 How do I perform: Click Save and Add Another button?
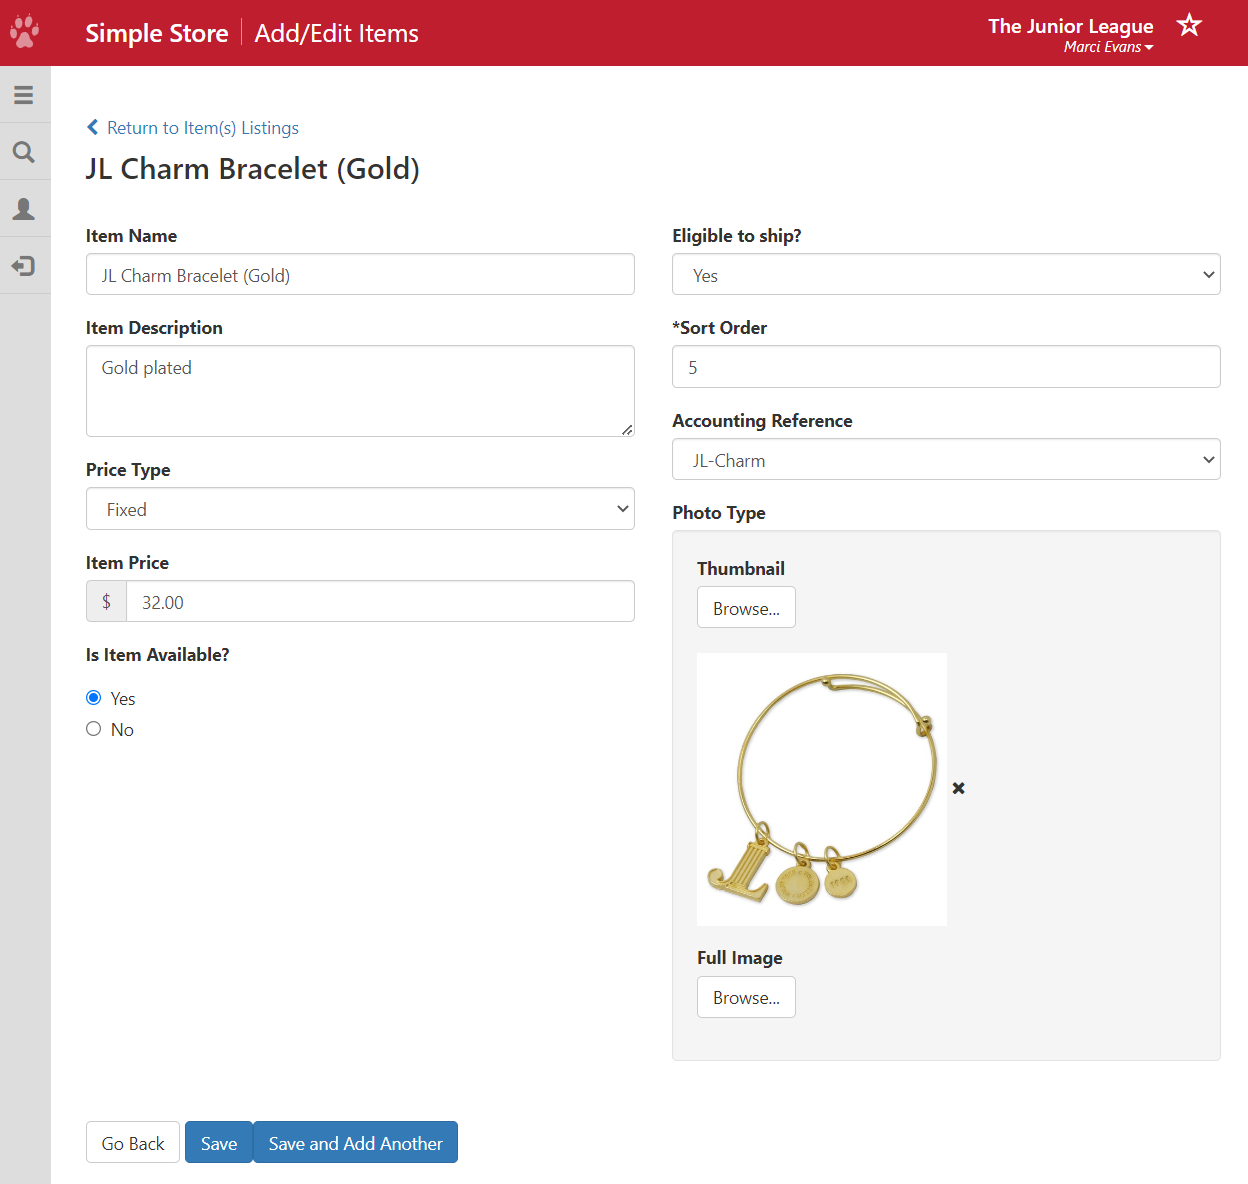pyautogui.click(x=356, y=1142)
